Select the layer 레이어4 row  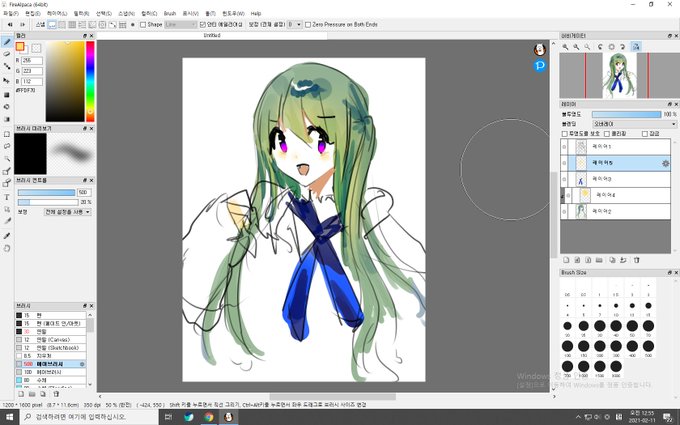click(x=618, y=195)
